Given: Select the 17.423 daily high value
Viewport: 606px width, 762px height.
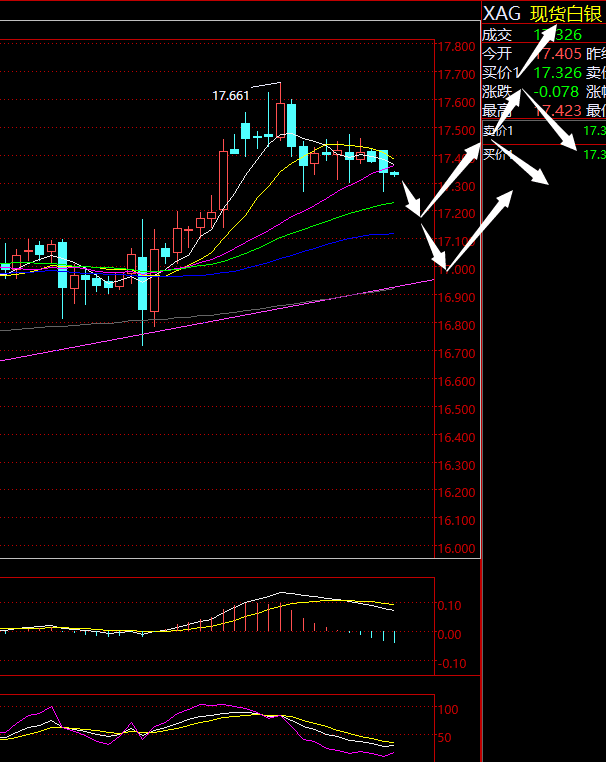Looking at the screenshot, I should [558, 111].
